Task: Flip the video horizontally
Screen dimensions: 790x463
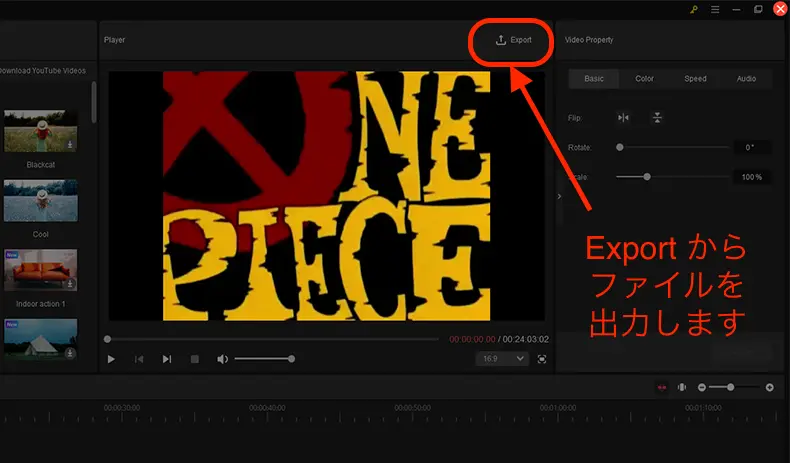Action: pyautogui.click(x=623, y=117)
